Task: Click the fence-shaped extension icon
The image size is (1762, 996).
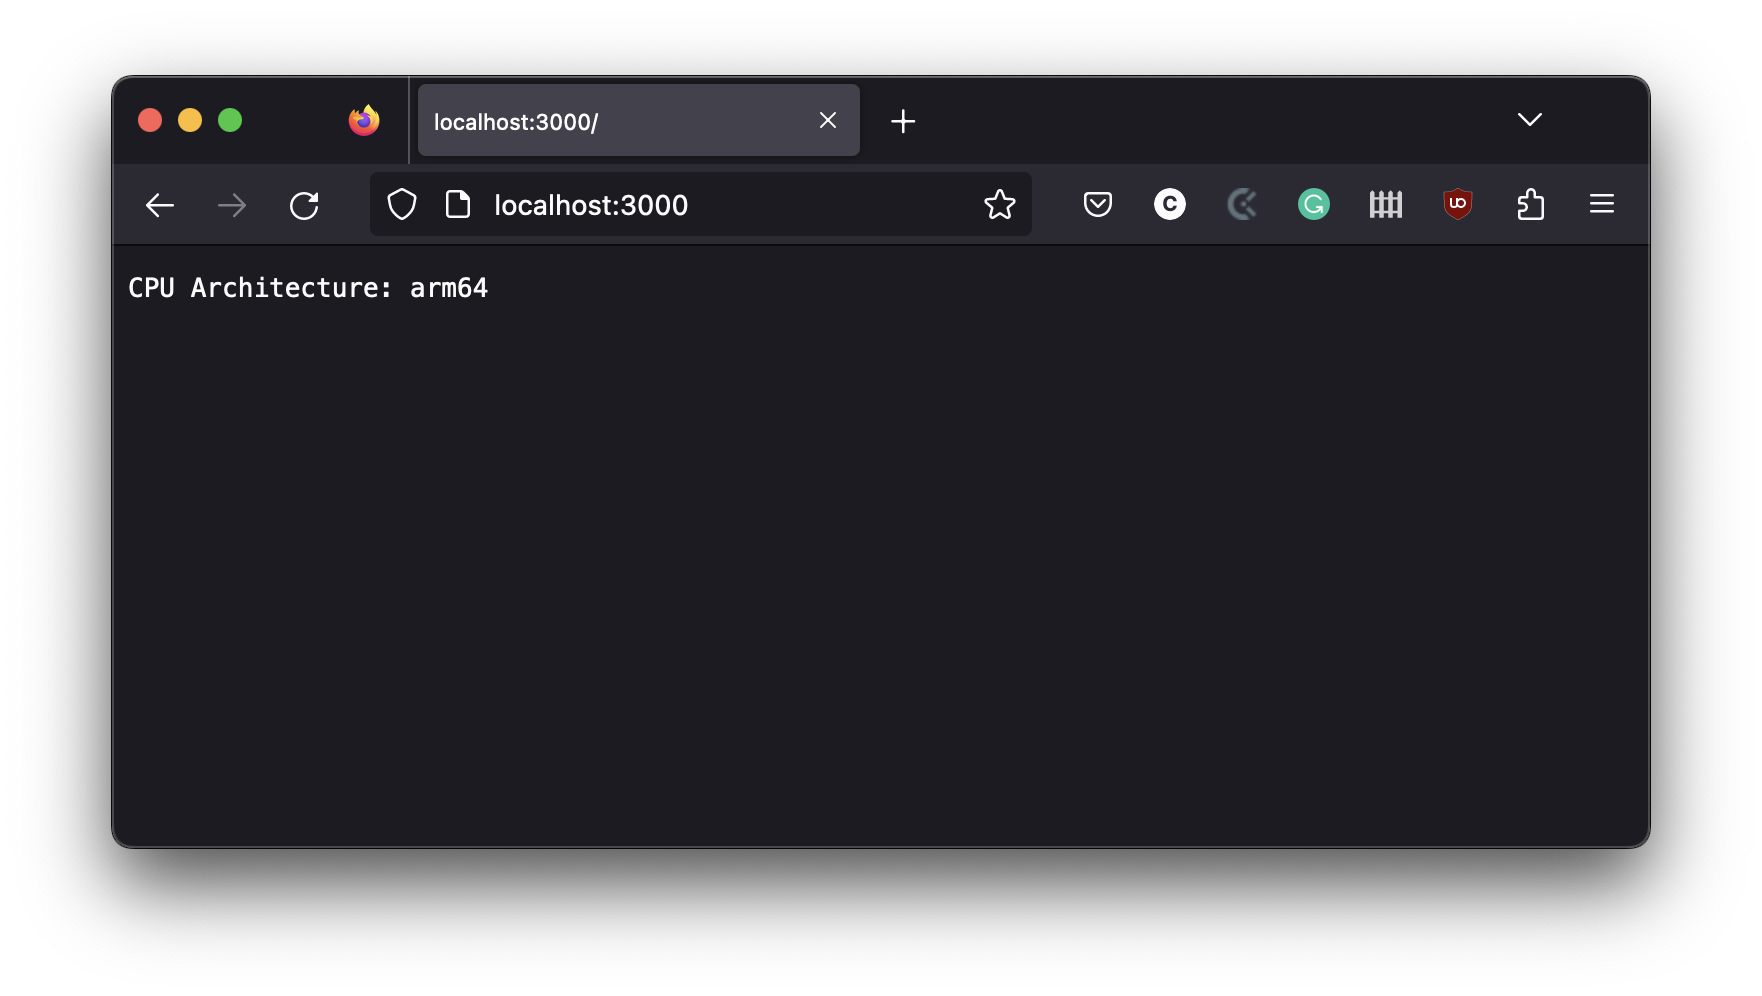Action: [x=1386, y=205]
